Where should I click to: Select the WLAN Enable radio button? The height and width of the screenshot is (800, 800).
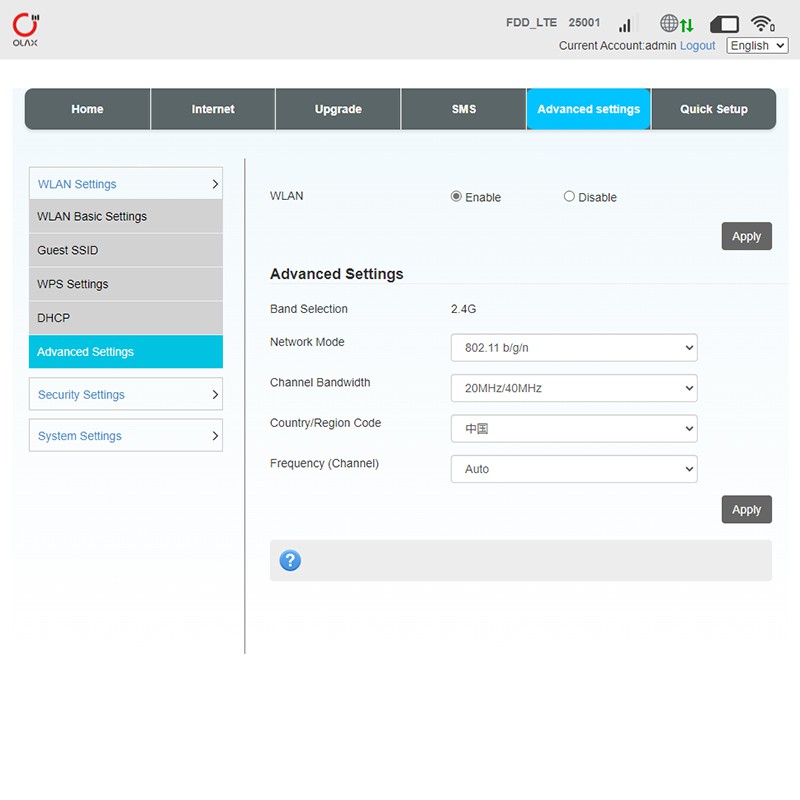click(457, 197)
